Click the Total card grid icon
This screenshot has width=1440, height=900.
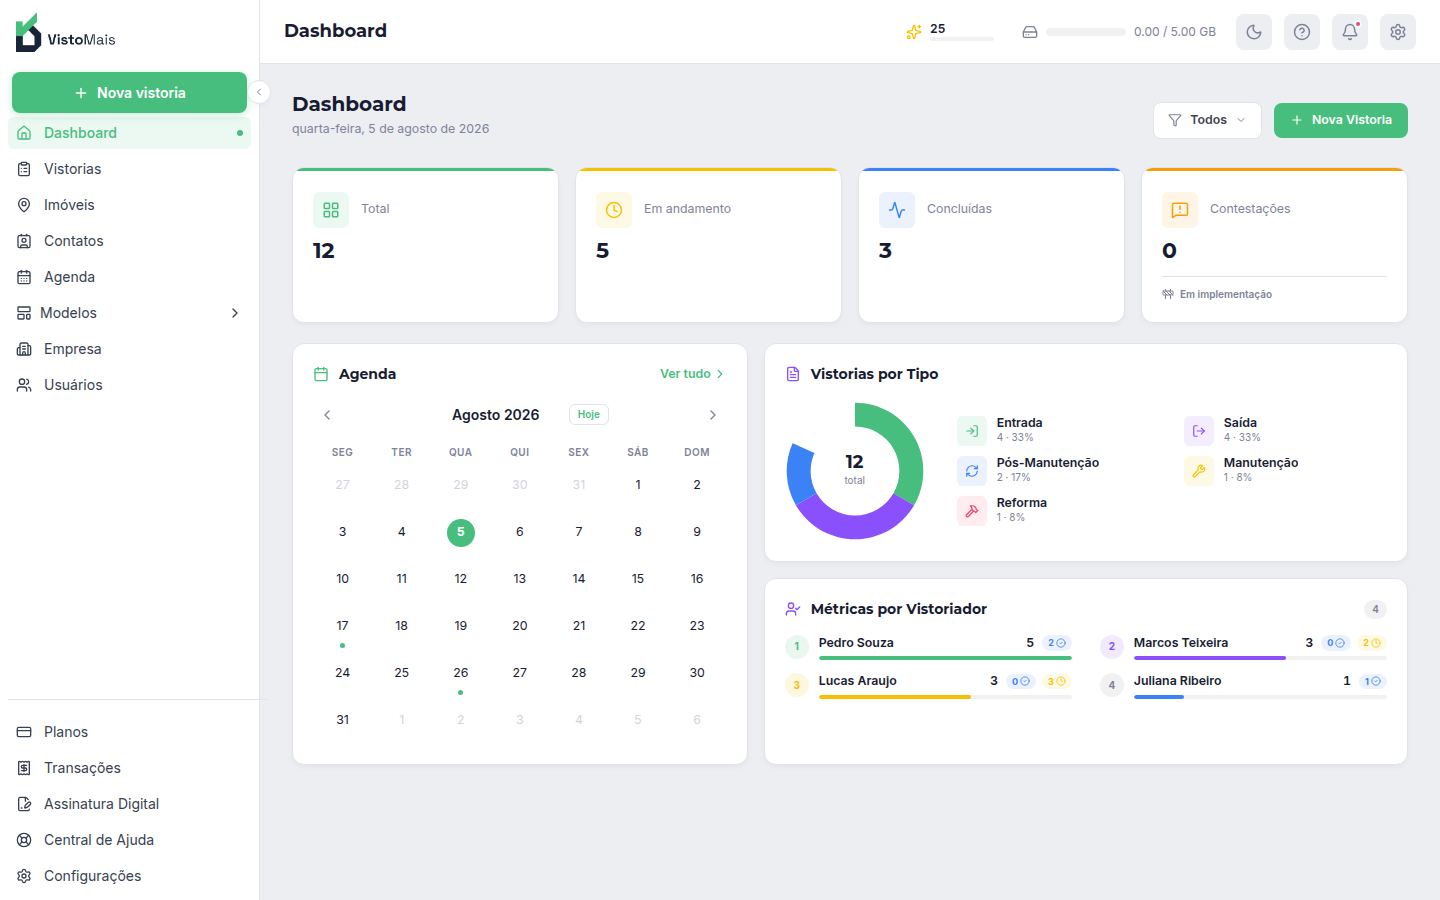(x=331, y=210)
